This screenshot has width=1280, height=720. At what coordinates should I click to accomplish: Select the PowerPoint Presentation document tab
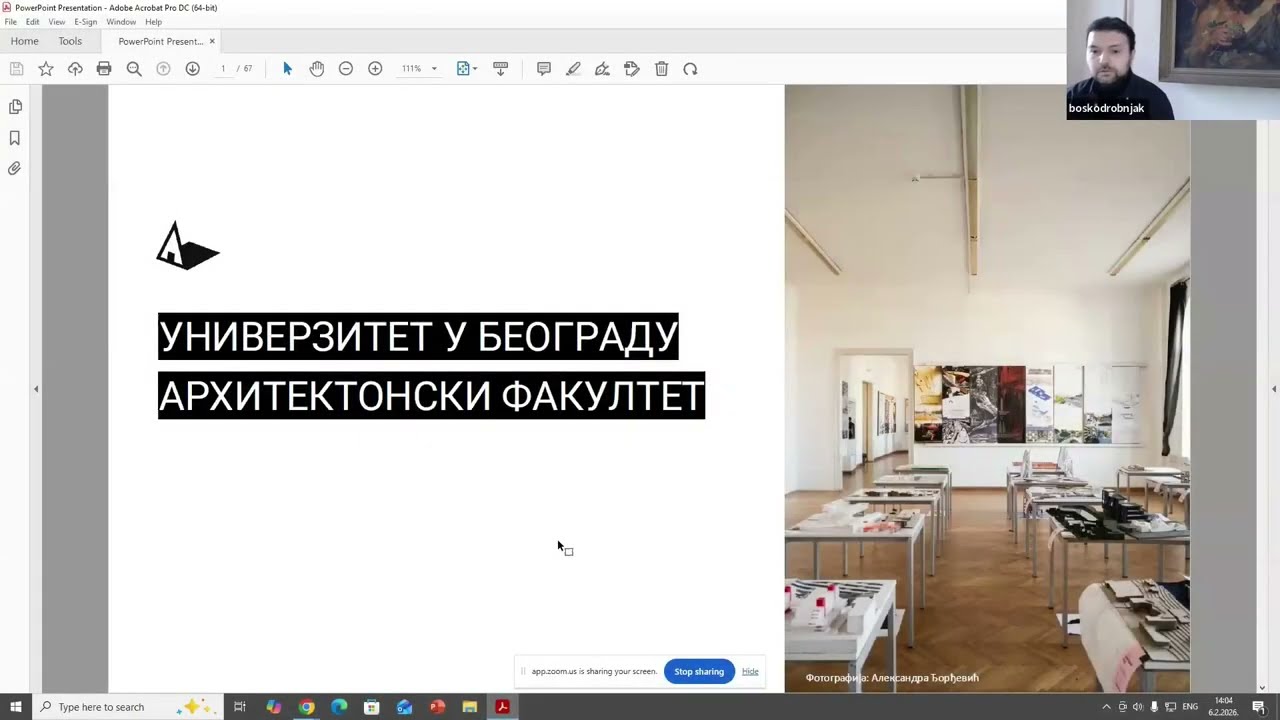click(x=160, y=41)
